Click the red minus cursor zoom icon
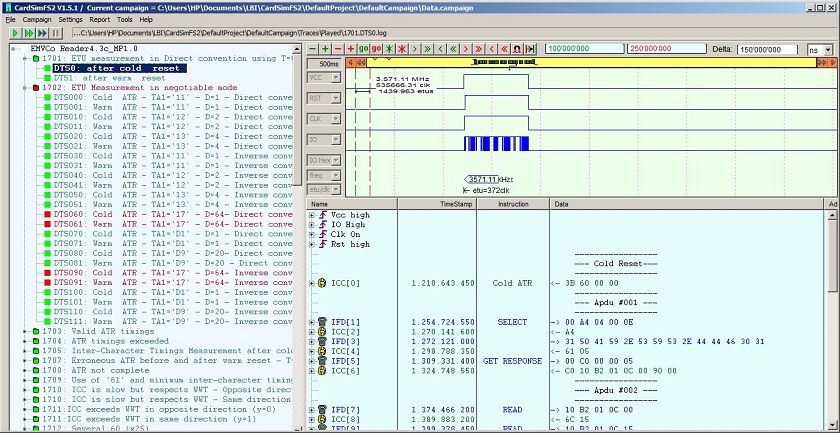This screenshot has width=840, height=433. tap(338, 49)
